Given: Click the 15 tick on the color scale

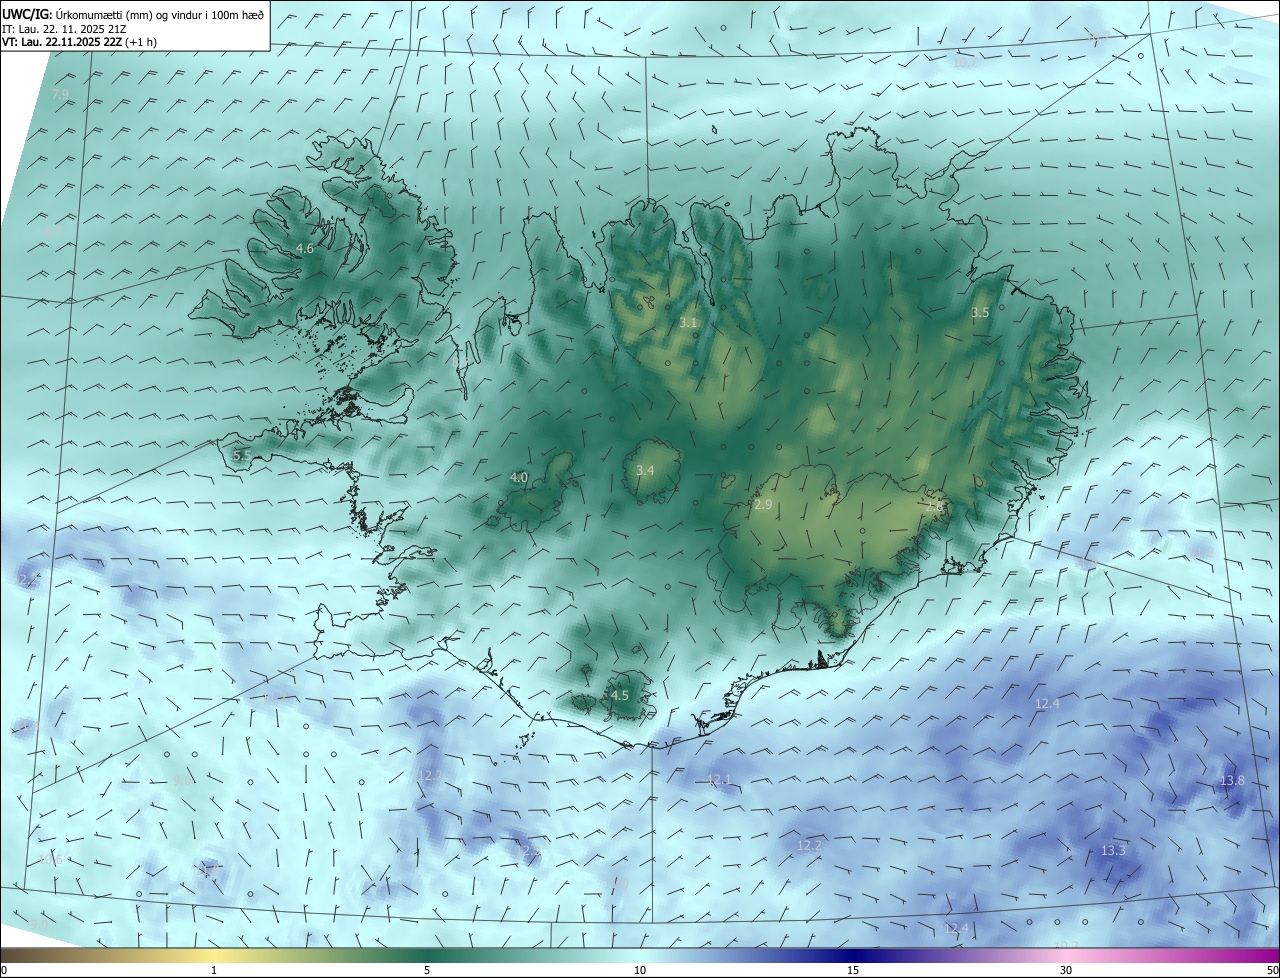Looking at the screenshot, I should click(x=853, y=970).
